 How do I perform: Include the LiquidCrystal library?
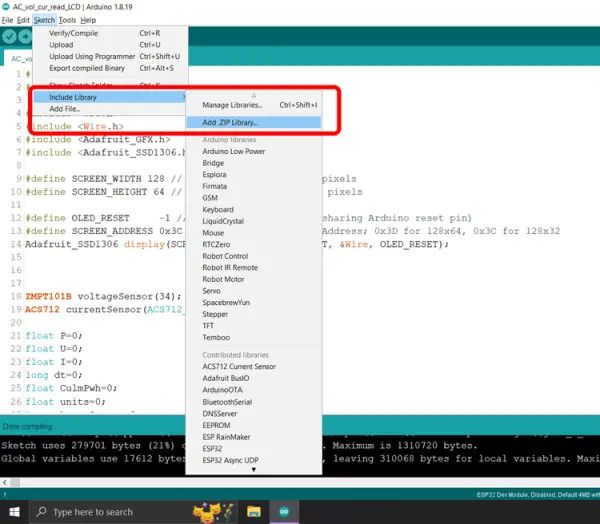click(254, 221)
